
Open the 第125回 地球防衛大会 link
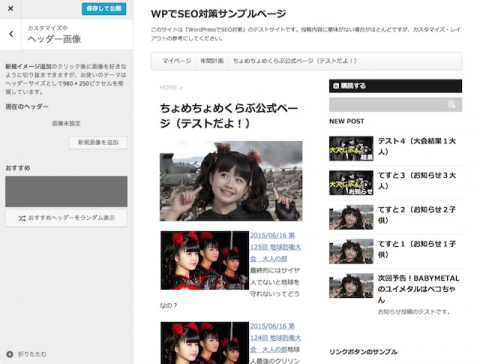tap(275, 247)
